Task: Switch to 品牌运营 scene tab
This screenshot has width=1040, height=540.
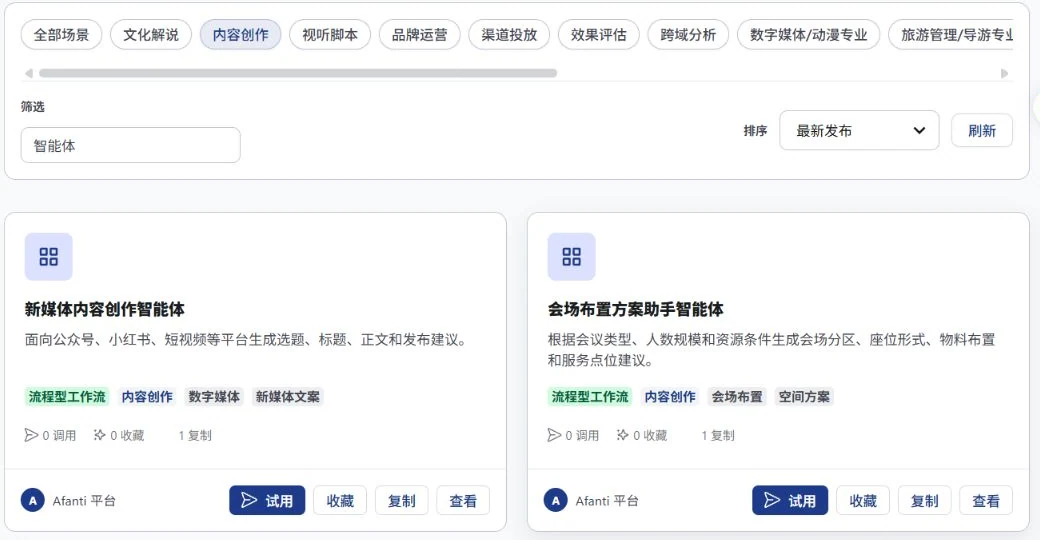Action: coord(420,34)
